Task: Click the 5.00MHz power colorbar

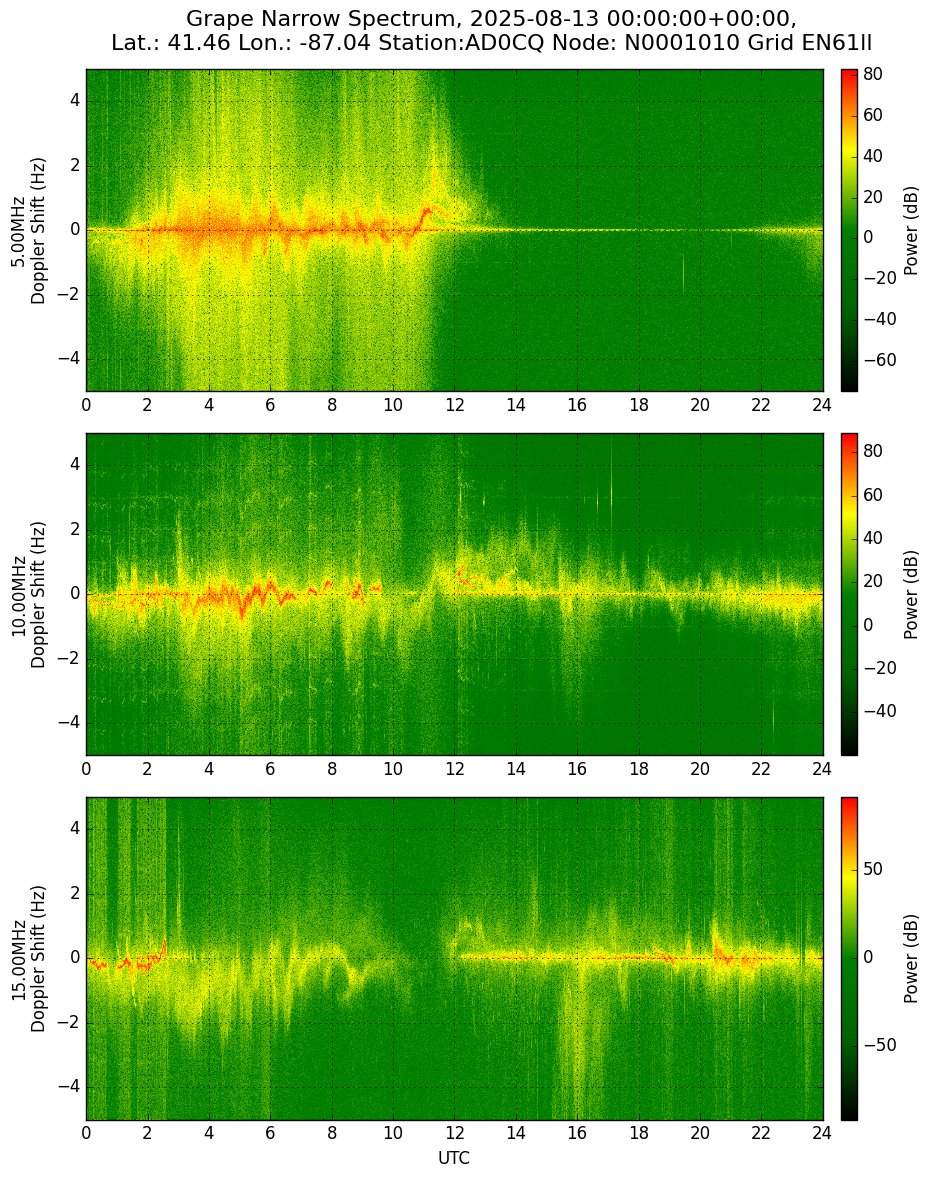Action: [849, 230]
